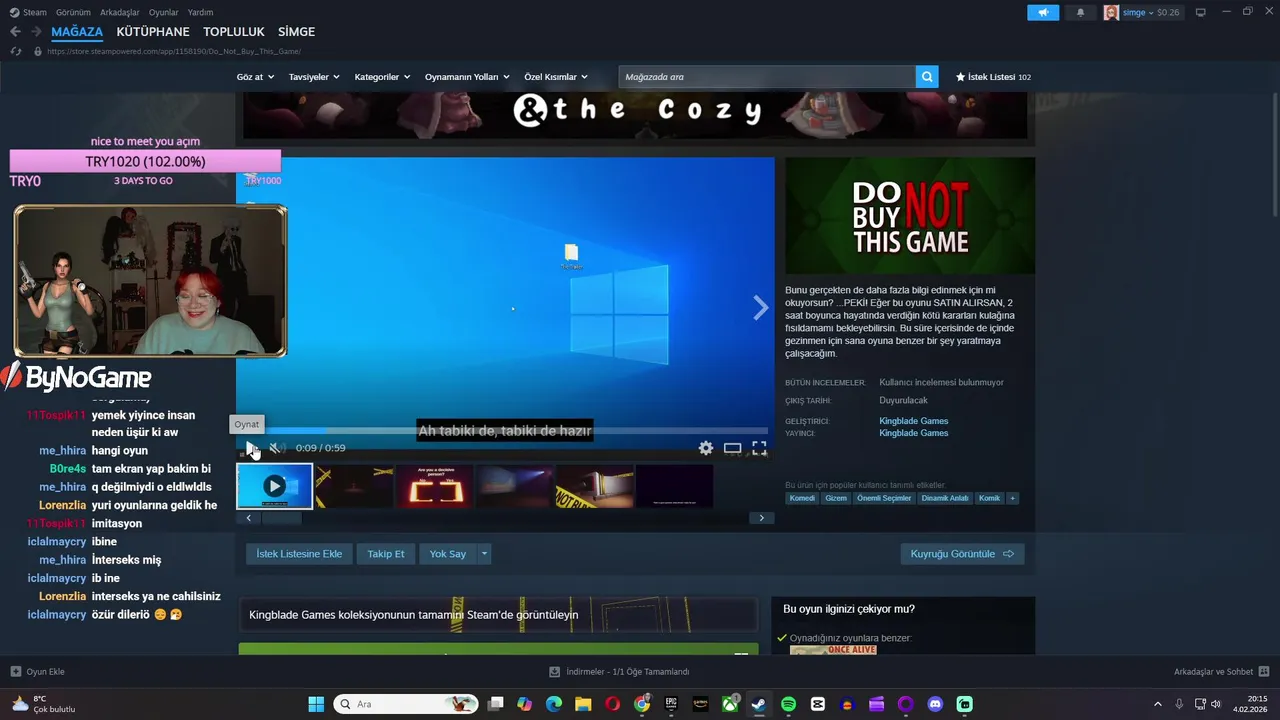Viewport: 1280px width, 720px height.
Task: Expand Oynamanın Yolları dropdown
Action: [467, 77]
